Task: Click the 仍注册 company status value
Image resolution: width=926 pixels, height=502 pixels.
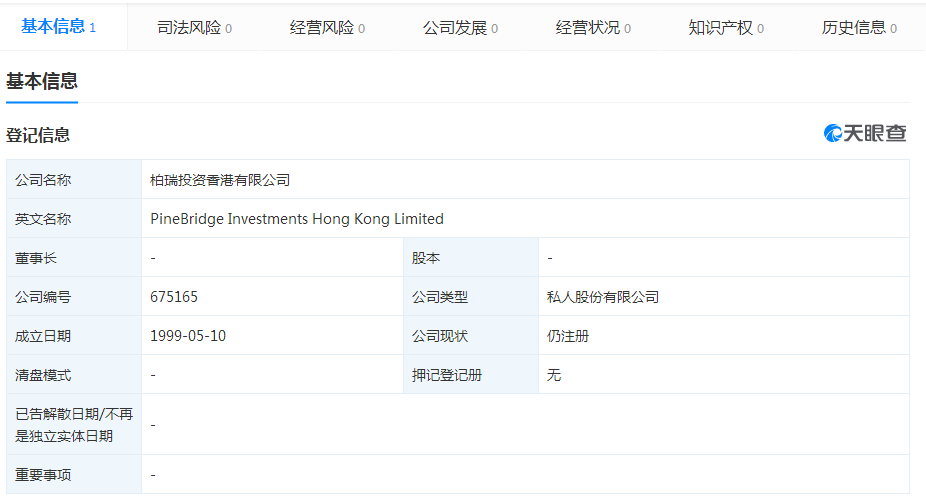Action: 568,336
